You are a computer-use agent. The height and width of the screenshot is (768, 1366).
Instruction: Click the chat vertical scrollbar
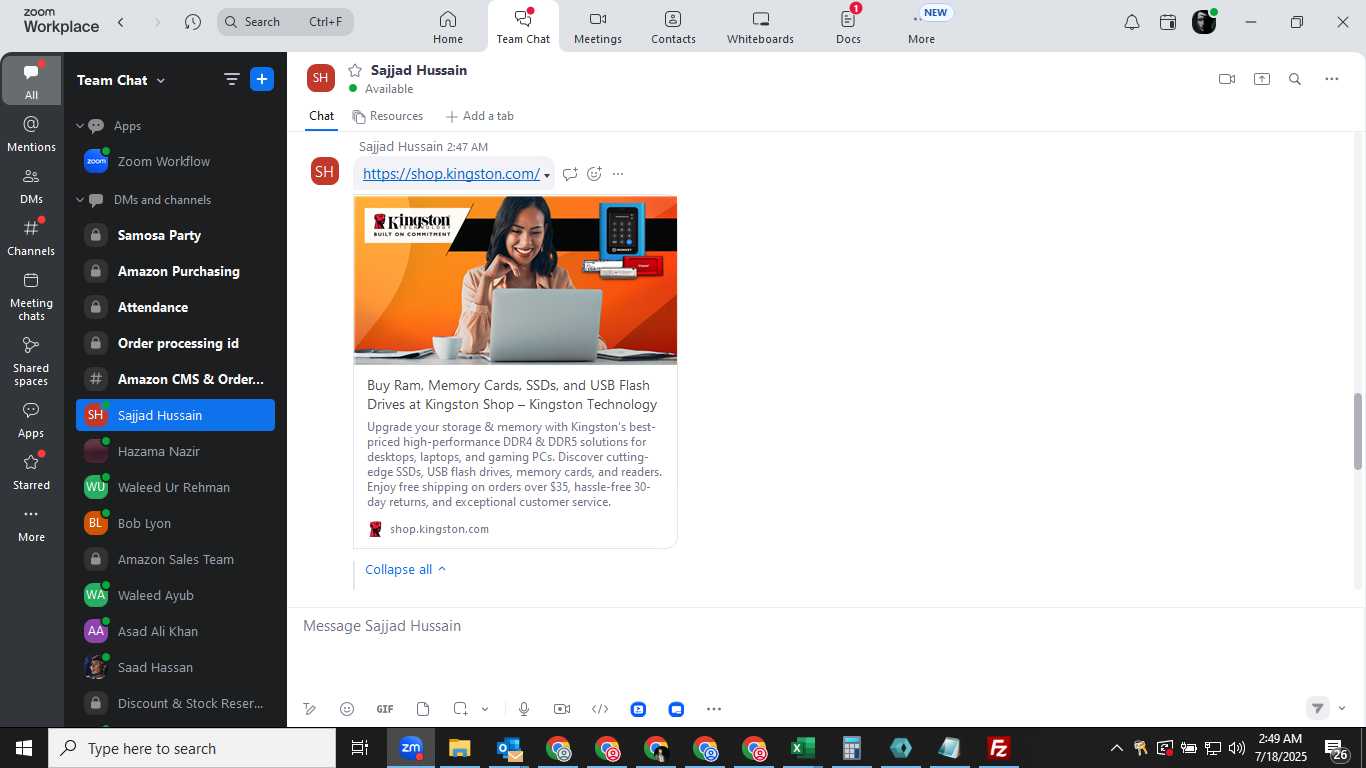pyautogui.click(x=1358, y=431)
